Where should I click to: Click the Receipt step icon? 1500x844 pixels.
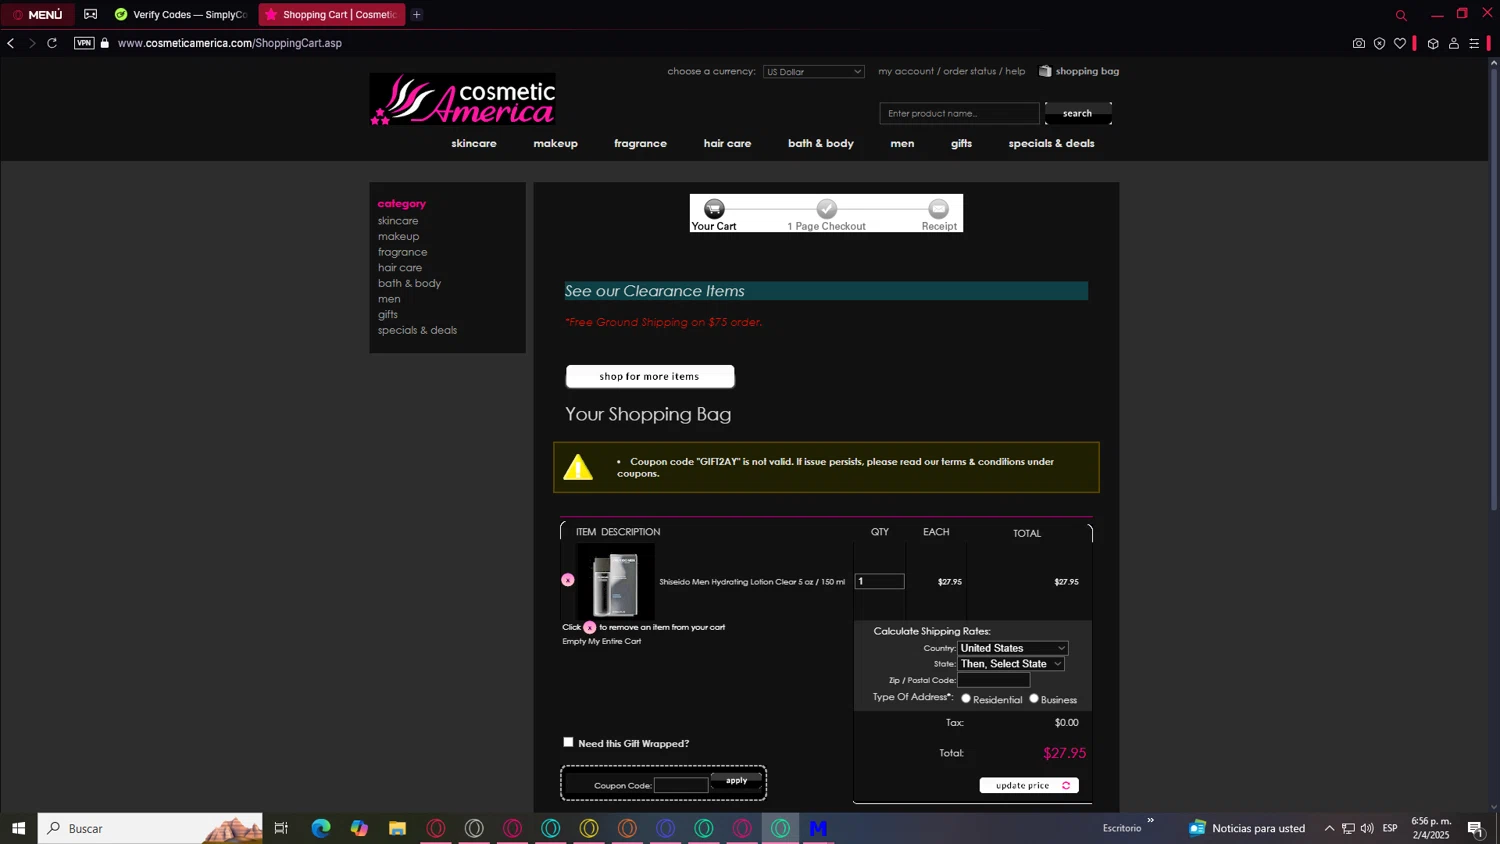pyautogui.click(x=938, y=209)
